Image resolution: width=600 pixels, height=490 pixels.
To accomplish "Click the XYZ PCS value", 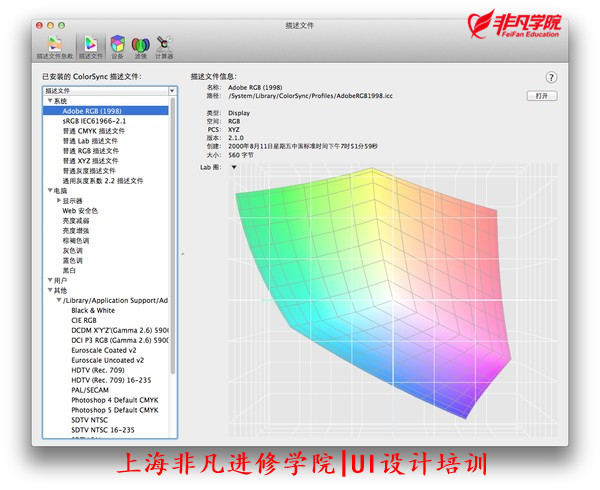I will (233, 129).
